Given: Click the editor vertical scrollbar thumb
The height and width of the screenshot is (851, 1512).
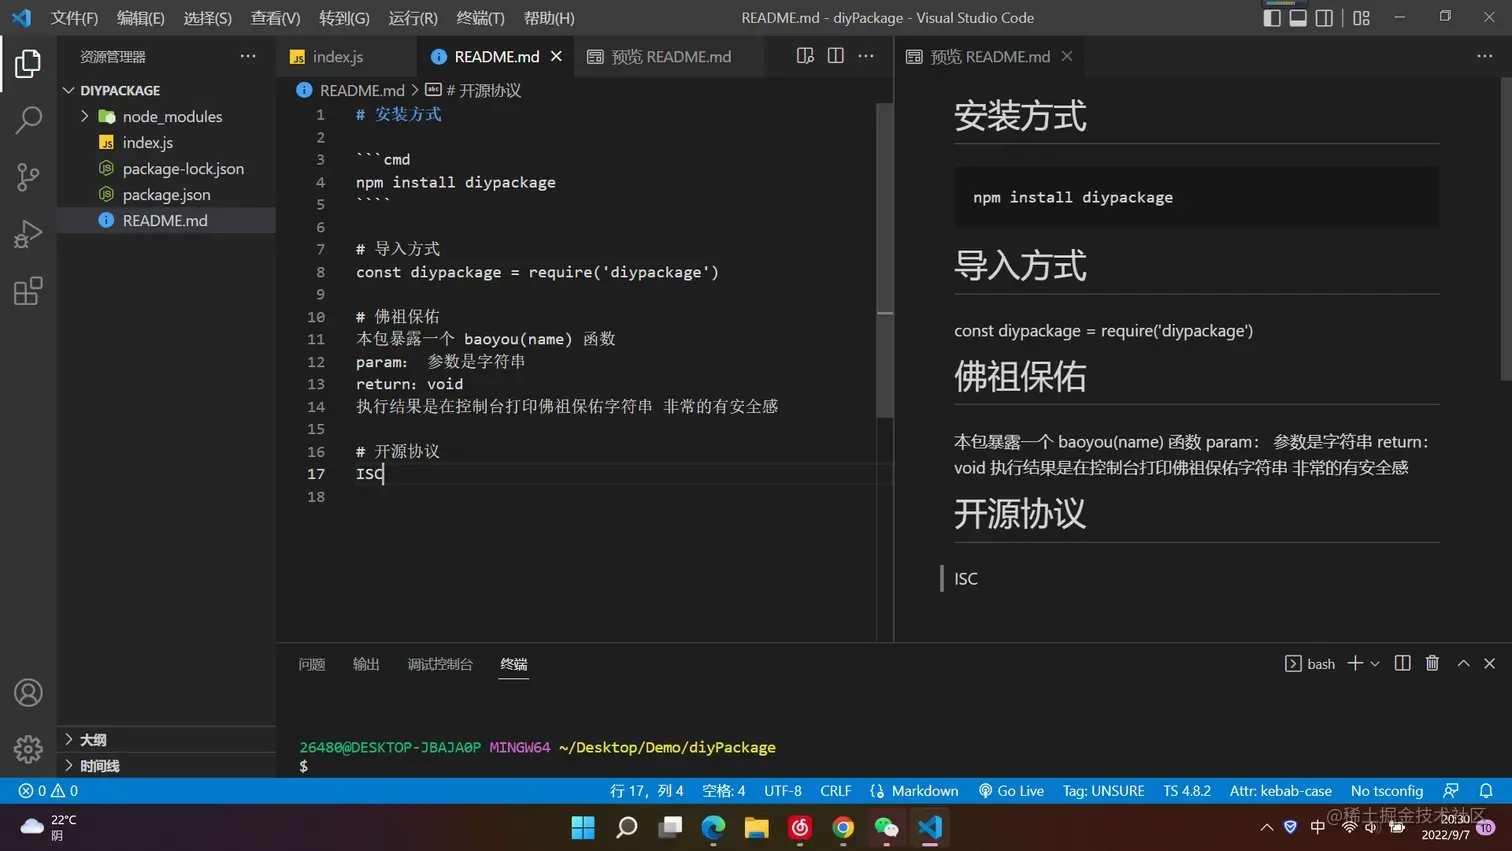Looking at the screenshot, I should (x=884, y=260).
